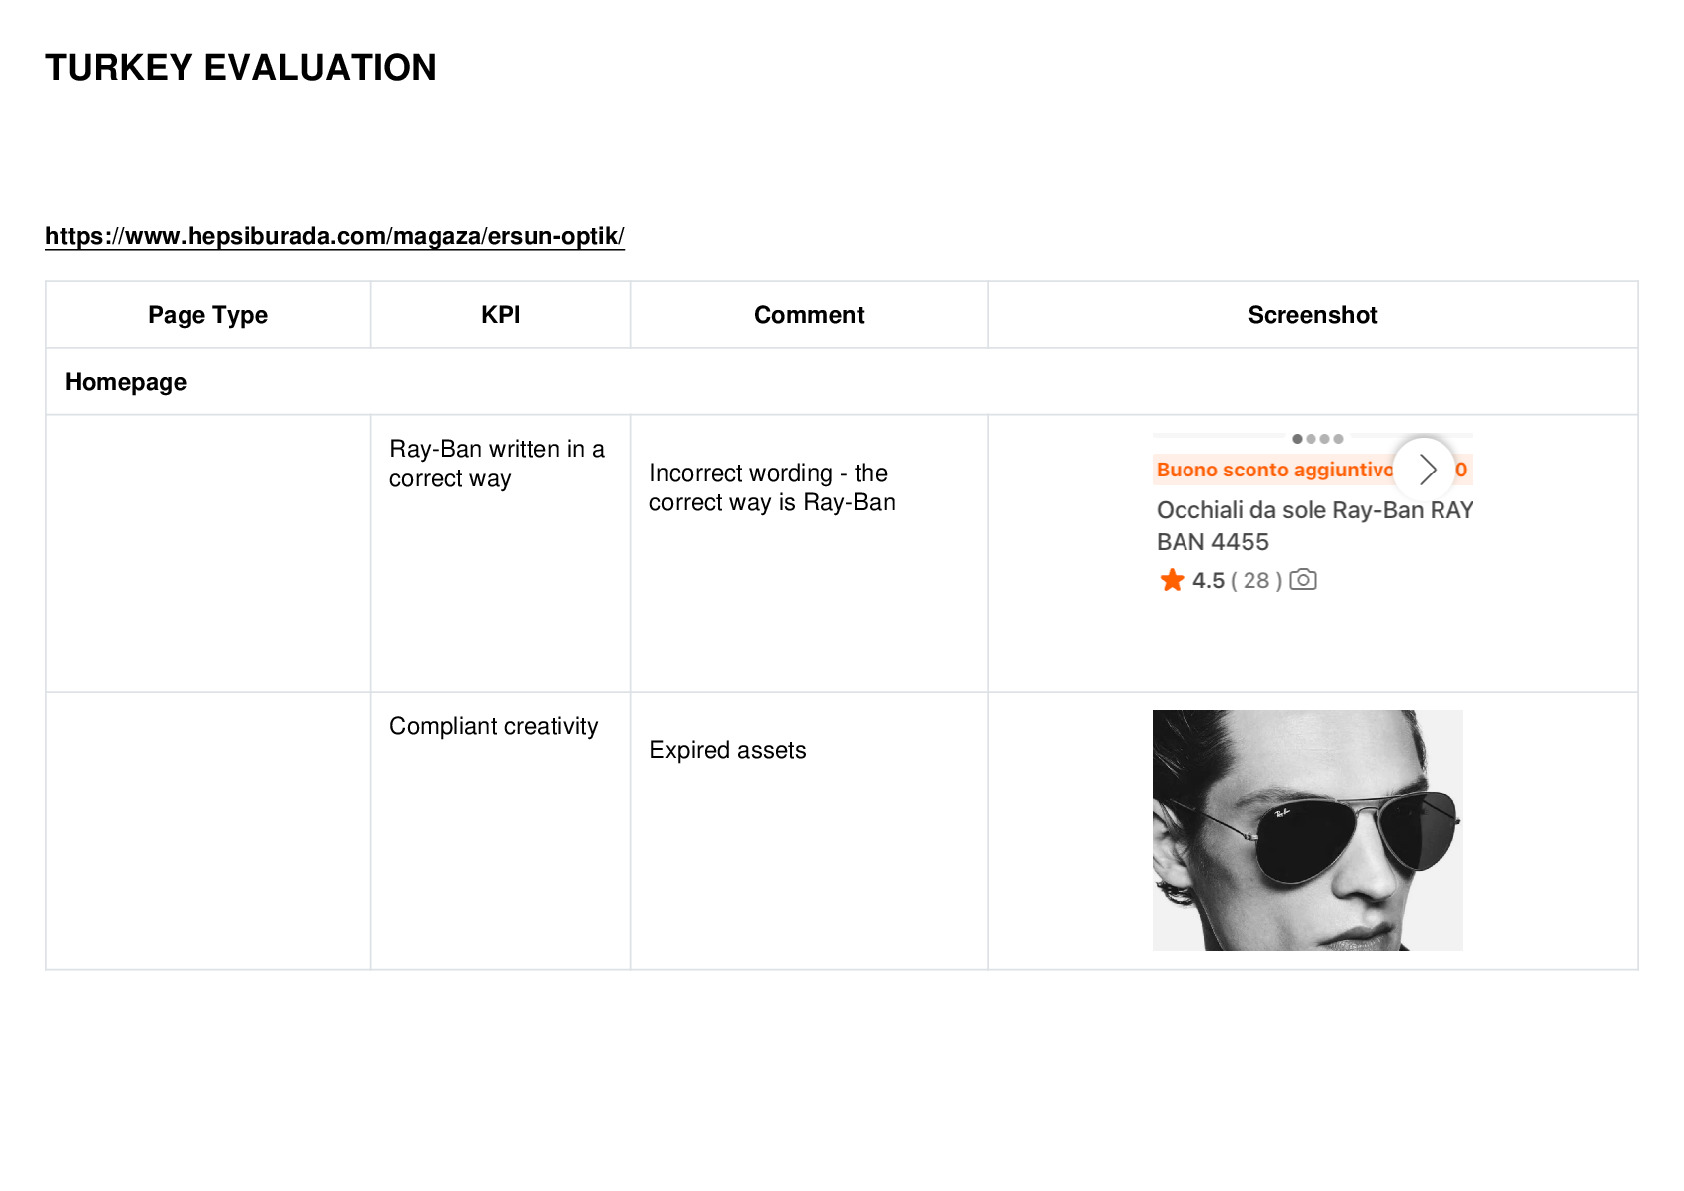The height and width of the screenshot is (1191, 1684).
Task: Click the 4.5 rating value
Action: coord(1208,581)
